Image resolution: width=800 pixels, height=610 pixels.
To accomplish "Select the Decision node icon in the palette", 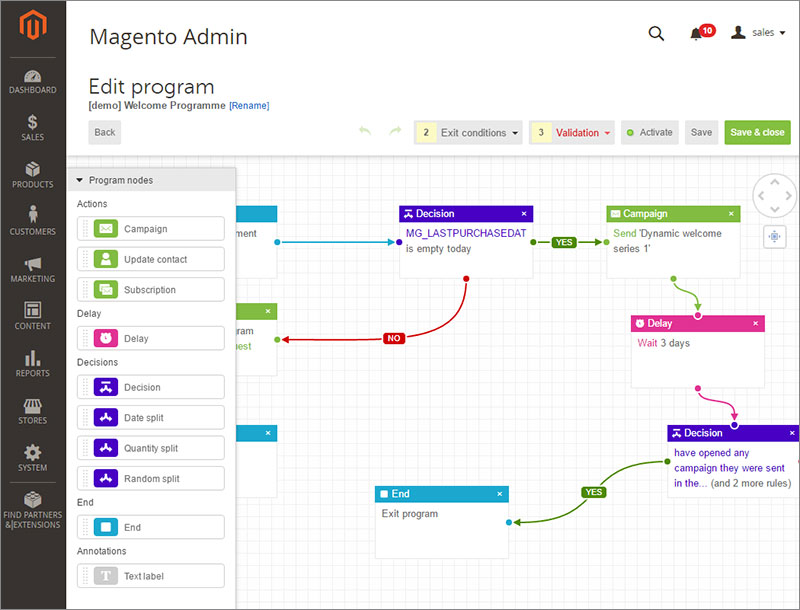I will tap(106, 387).
